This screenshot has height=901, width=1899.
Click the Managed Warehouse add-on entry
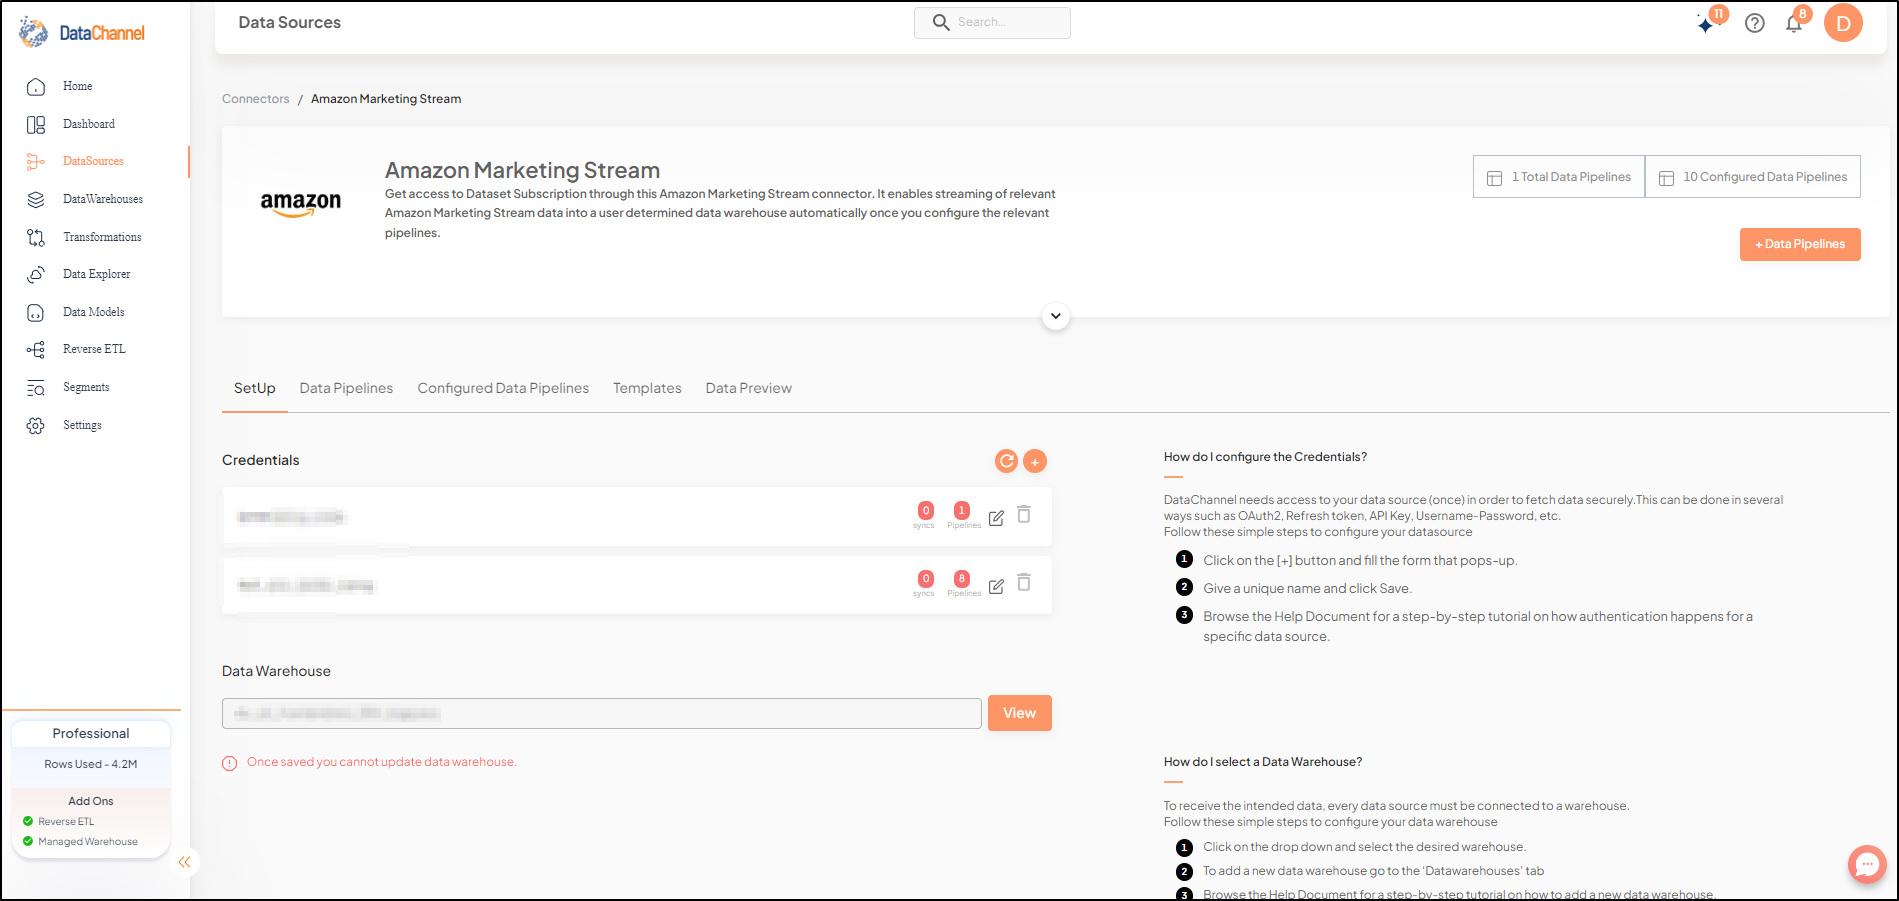(x=88, y=842)
